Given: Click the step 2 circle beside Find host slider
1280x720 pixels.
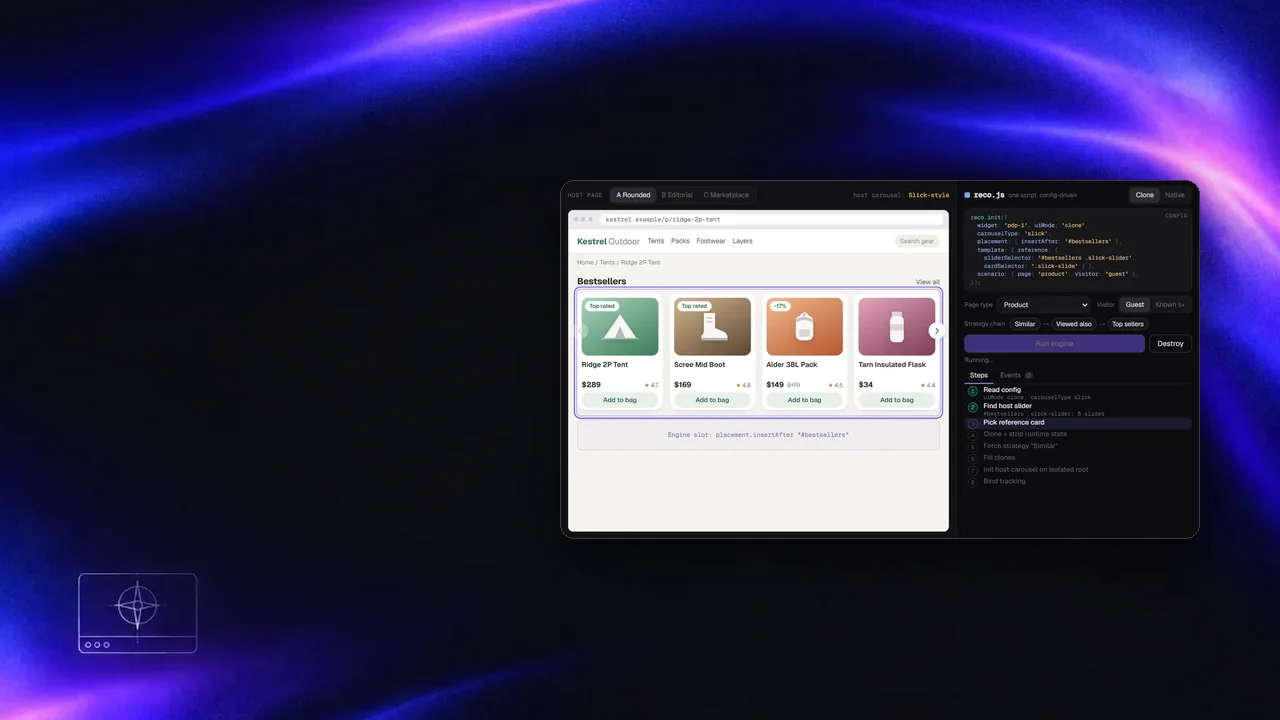Looking at the screenshot, I should tap(973, 407).
